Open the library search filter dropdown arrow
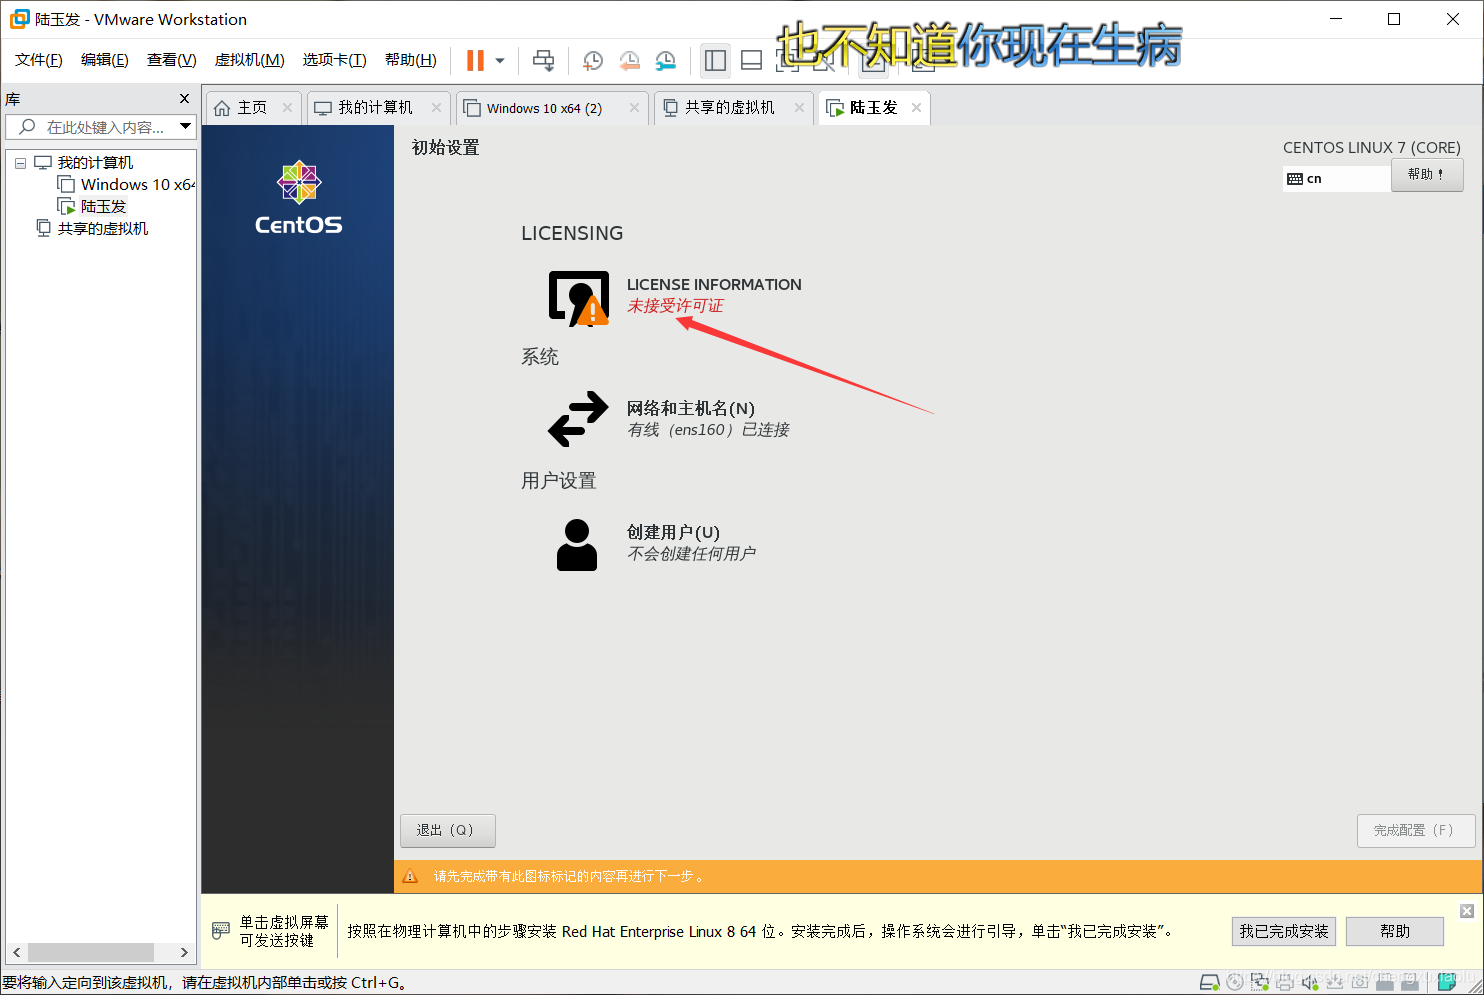The image size is (1484, 995). [x=185, y=126]
